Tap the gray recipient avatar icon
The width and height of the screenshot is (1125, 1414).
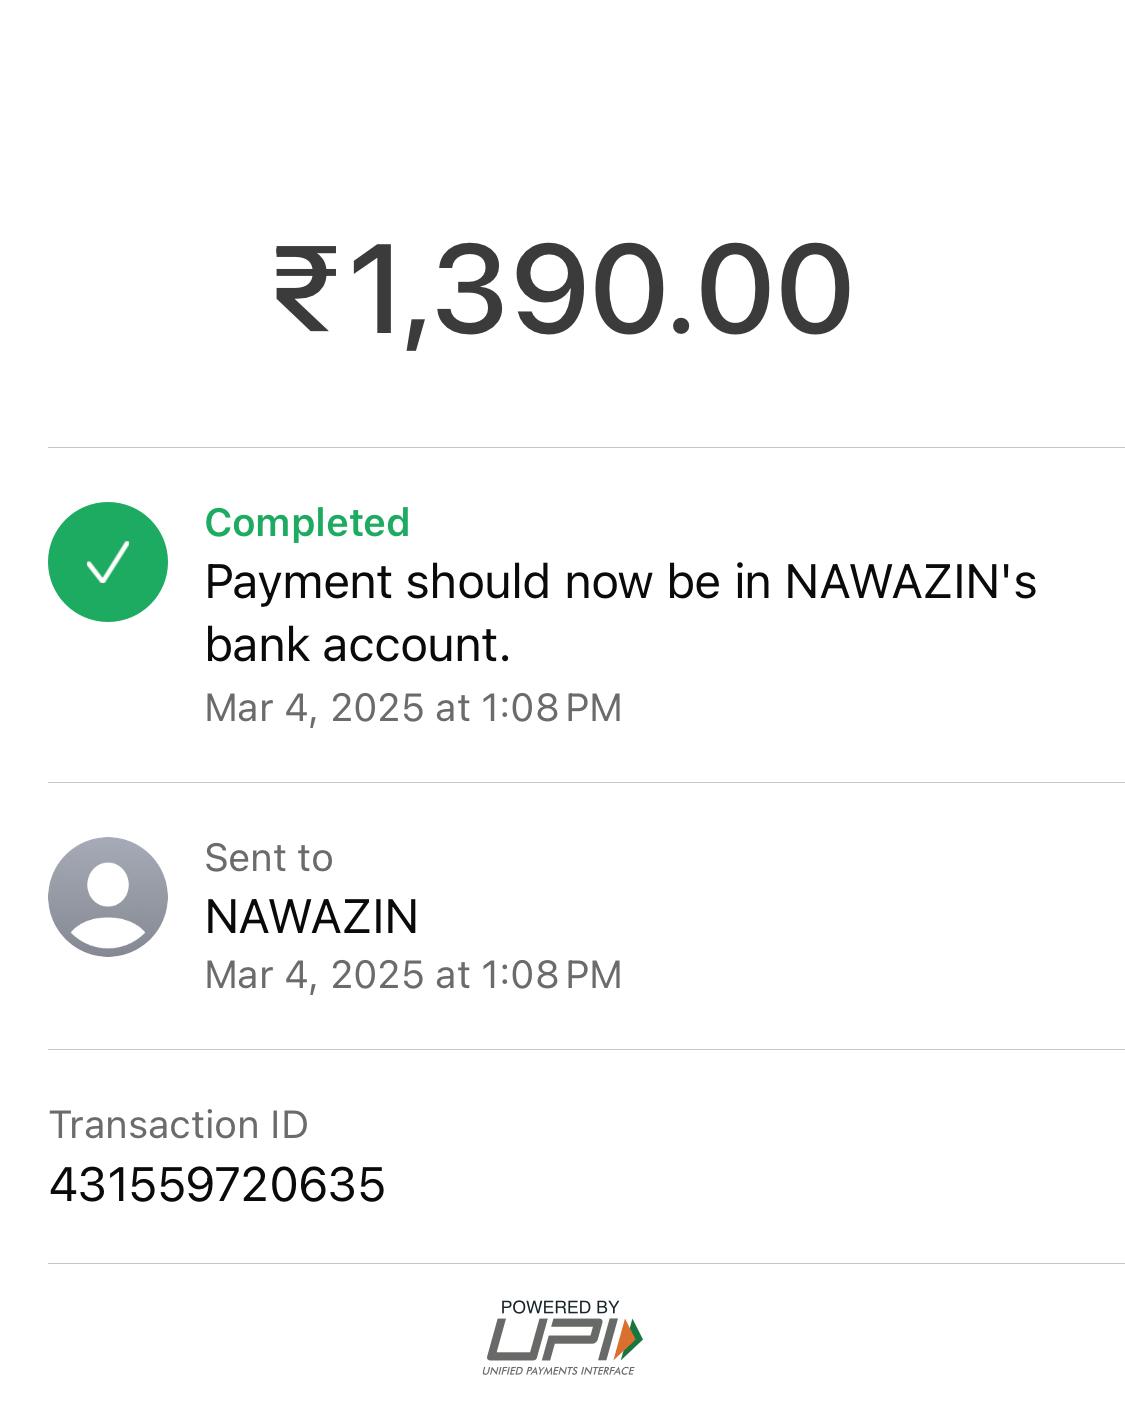(x=108, y=897)
